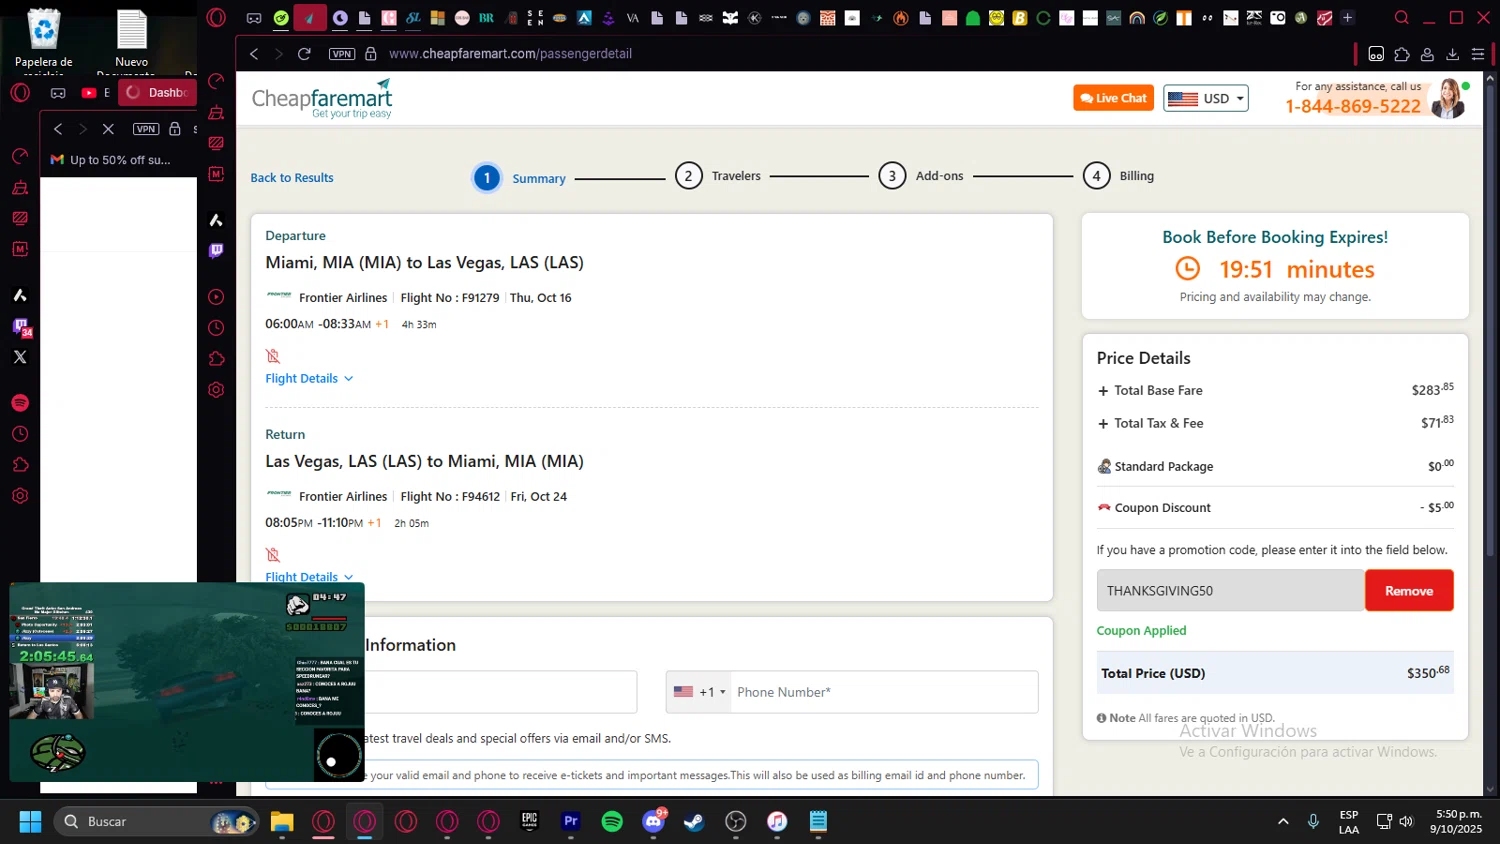Open Aria AI in front window sidebar

click(x=216, y=220)
